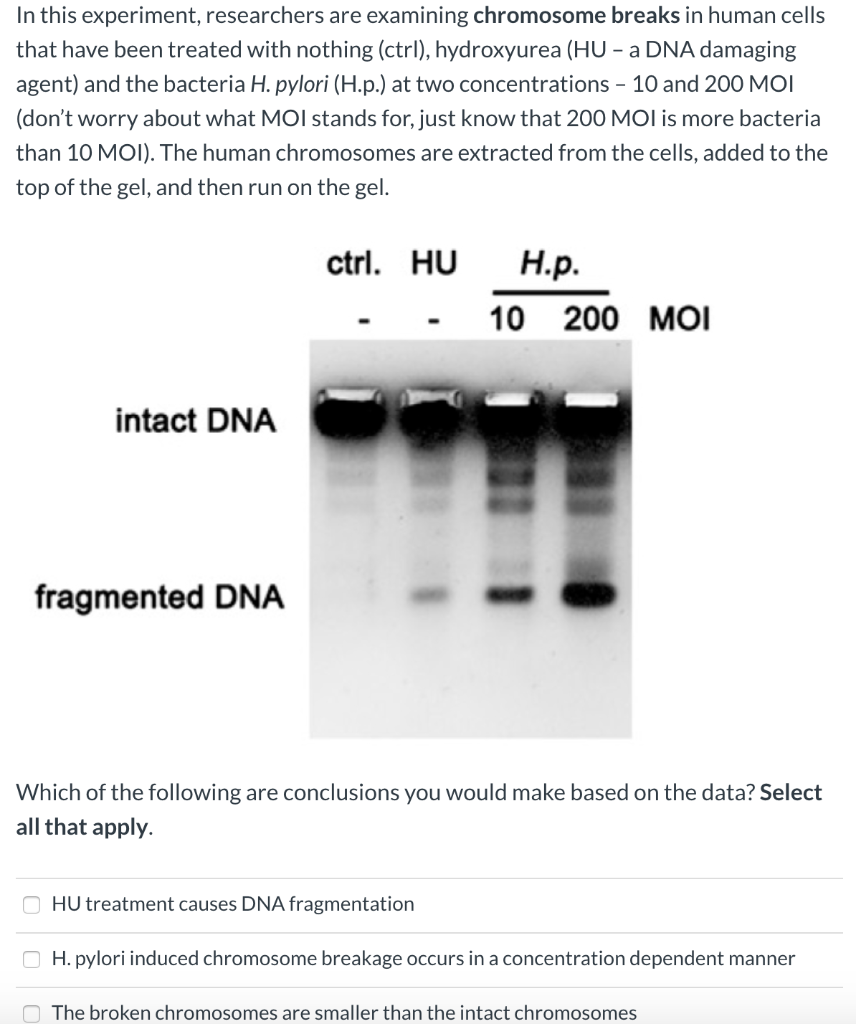
Task: Click the bold chromosome breaks text
Action: [x=577, y=15]
